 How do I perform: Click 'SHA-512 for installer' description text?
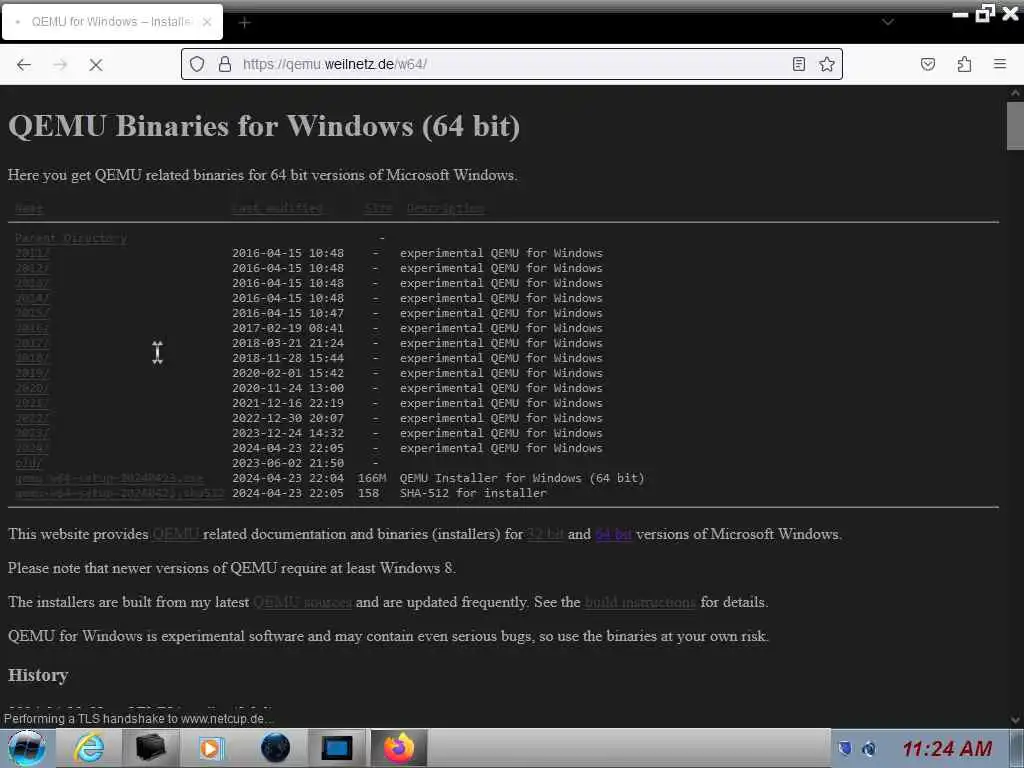click(473, 494)
